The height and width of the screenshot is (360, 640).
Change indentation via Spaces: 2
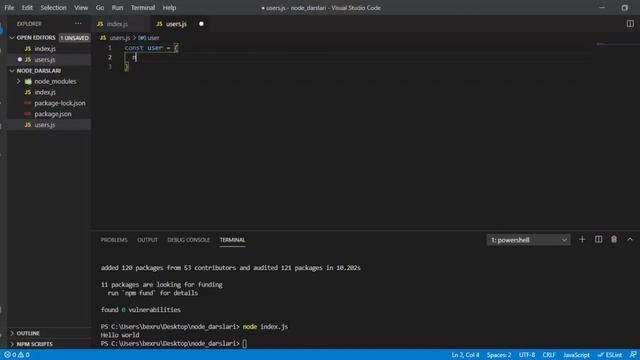coord(499,355)
